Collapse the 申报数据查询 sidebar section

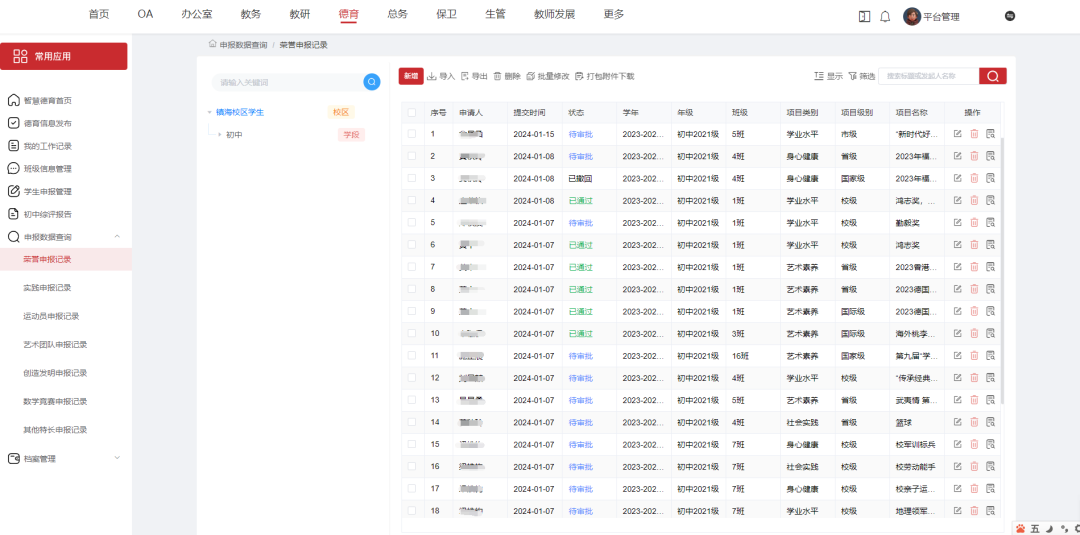pyautogui.click(x=117, y=237)
